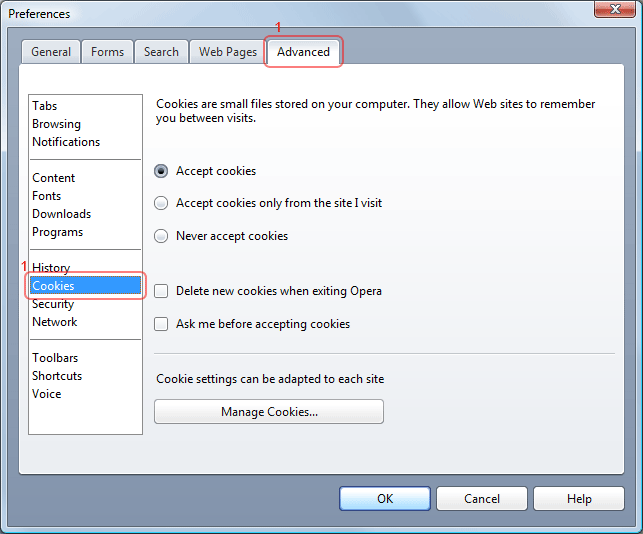Choose Accept cookies only from visited site
This screenshot has height=534, width=643.
[161, 203]
